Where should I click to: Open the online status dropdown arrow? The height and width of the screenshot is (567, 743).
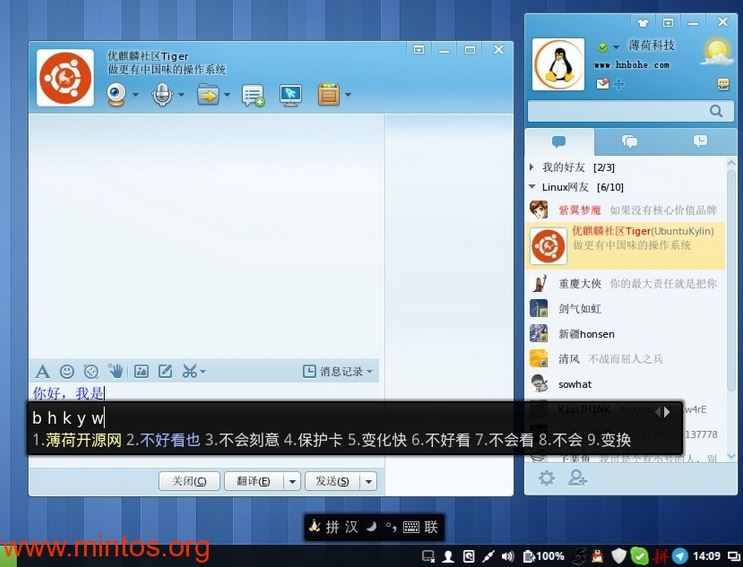[x=616, y=47]
